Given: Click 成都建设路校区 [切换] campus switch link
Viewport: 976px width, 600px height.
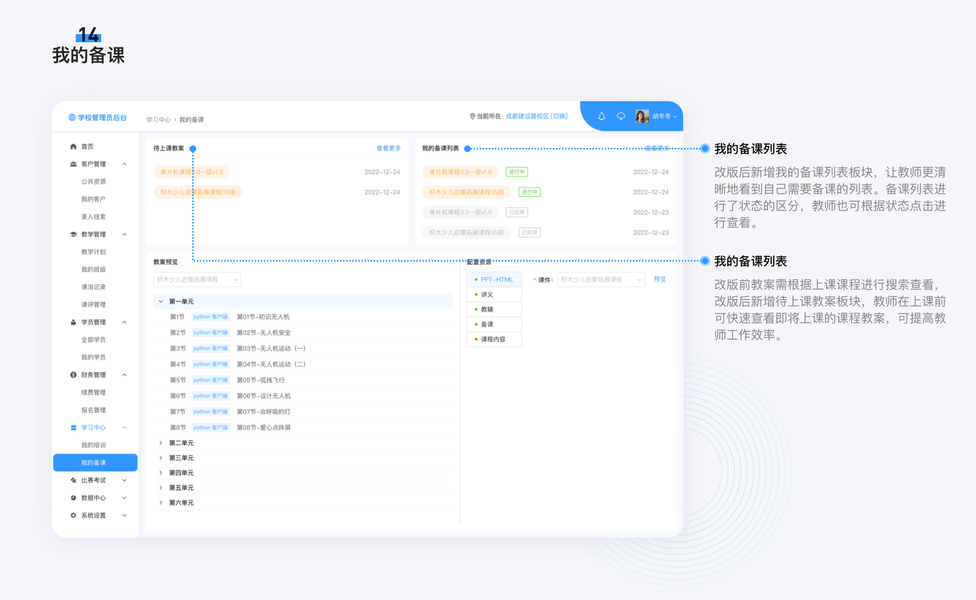Looking at the screenshot, I should pos(536,116).
